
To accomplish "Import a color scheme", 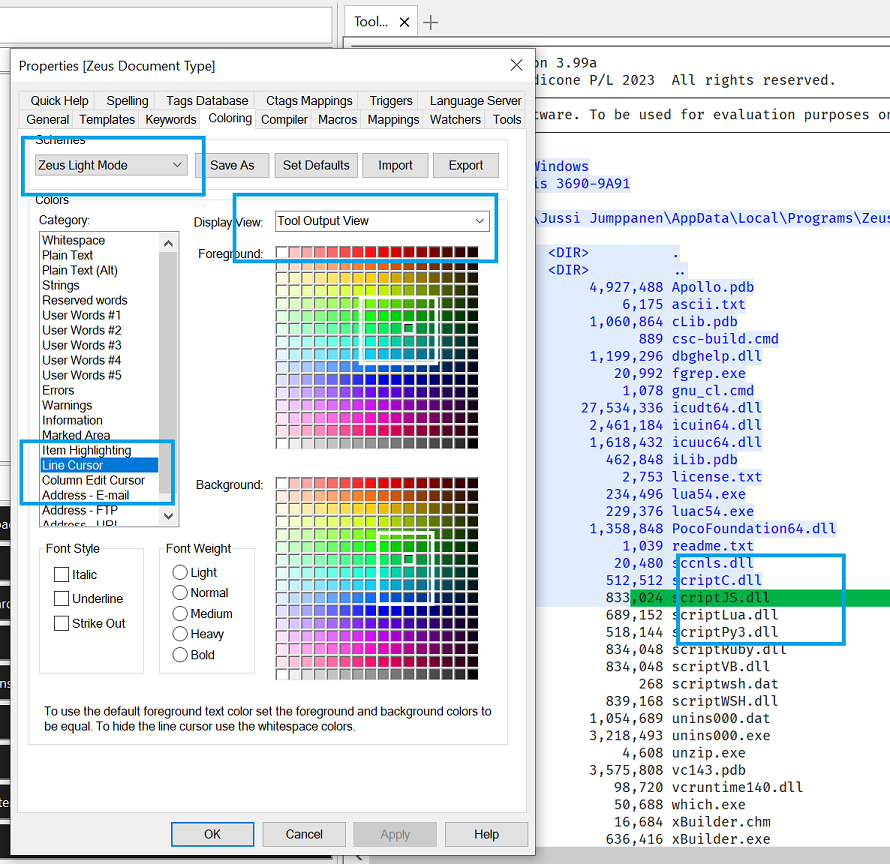I will click(395, 165).
